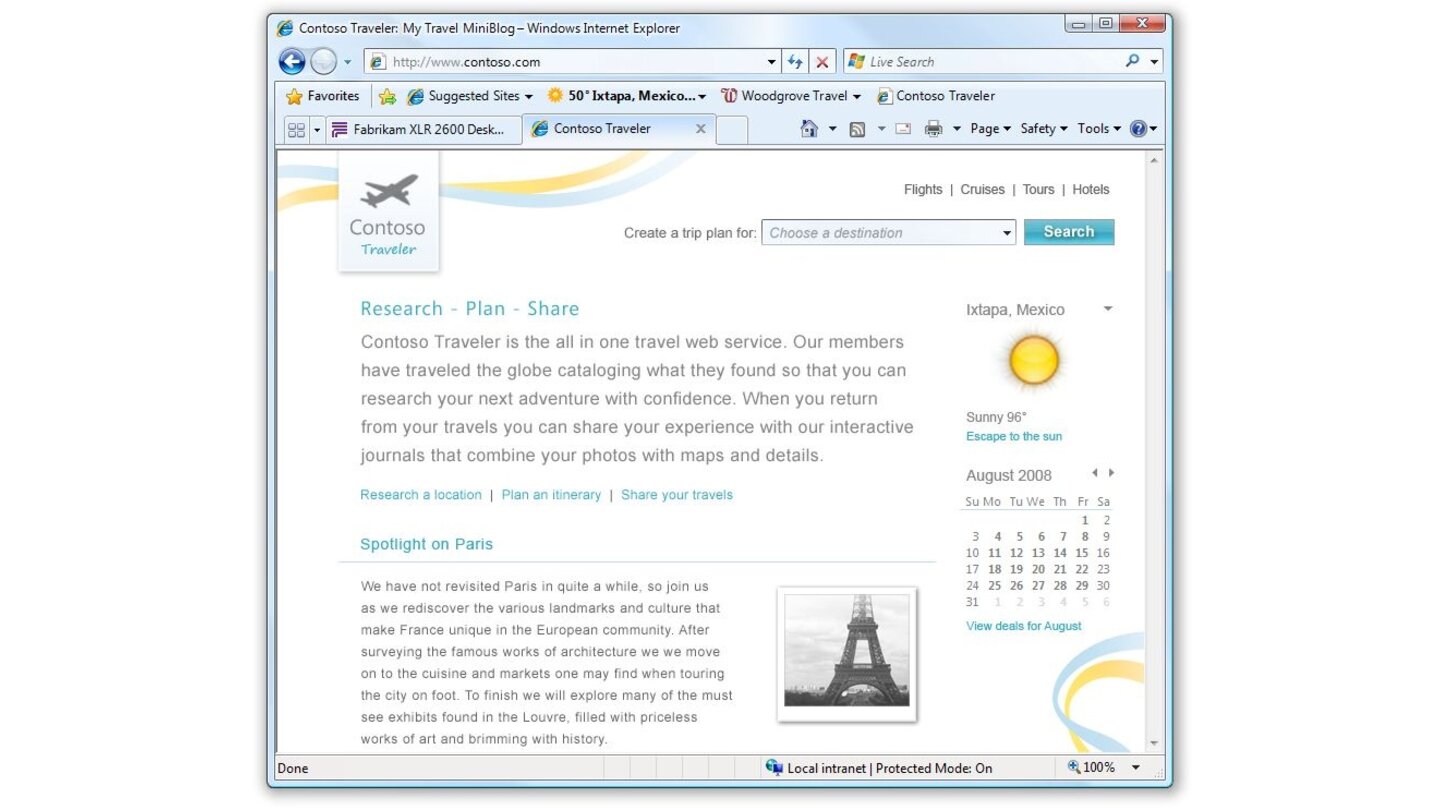
Task: Expand the address bar autocomplete dropdown
Action: click(x=771, y=62)
